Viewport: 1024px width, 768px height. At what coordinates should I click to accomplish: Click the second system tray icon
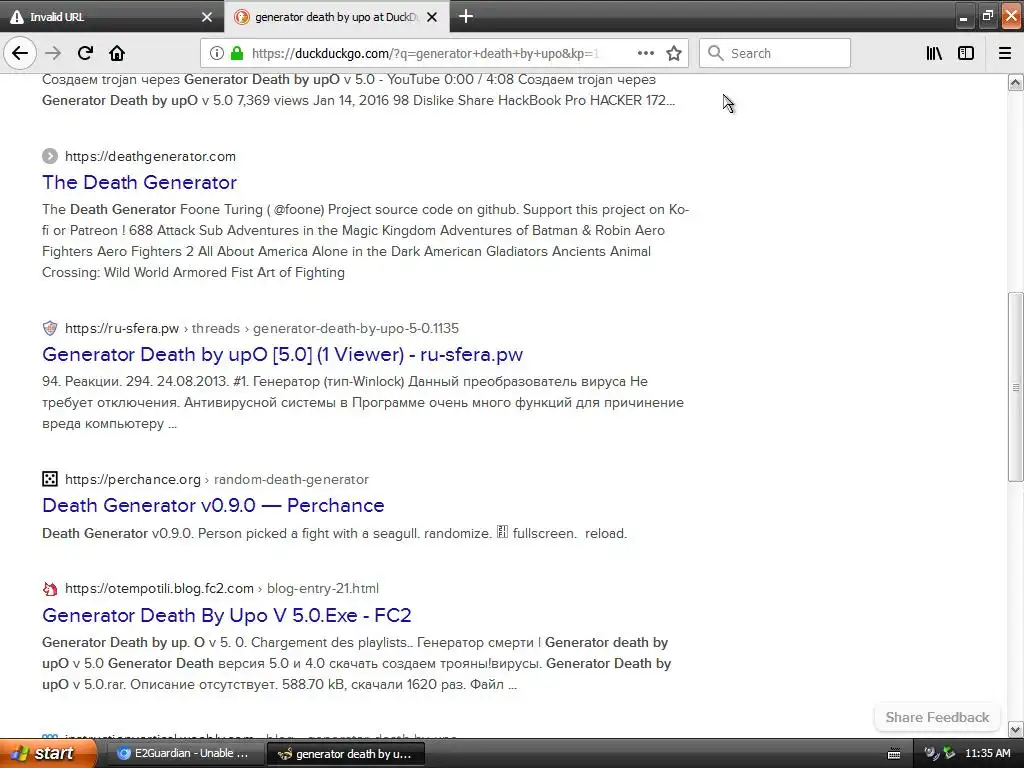click(950, 754)
